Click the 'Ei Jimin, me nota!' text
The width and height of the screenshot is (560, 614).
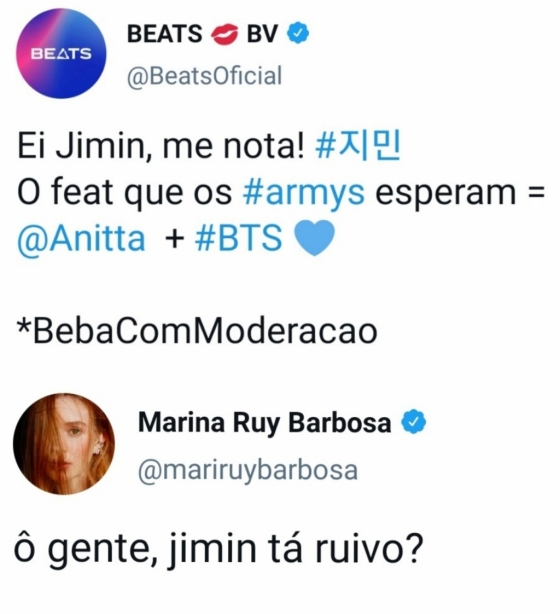(x=161, y=147)
